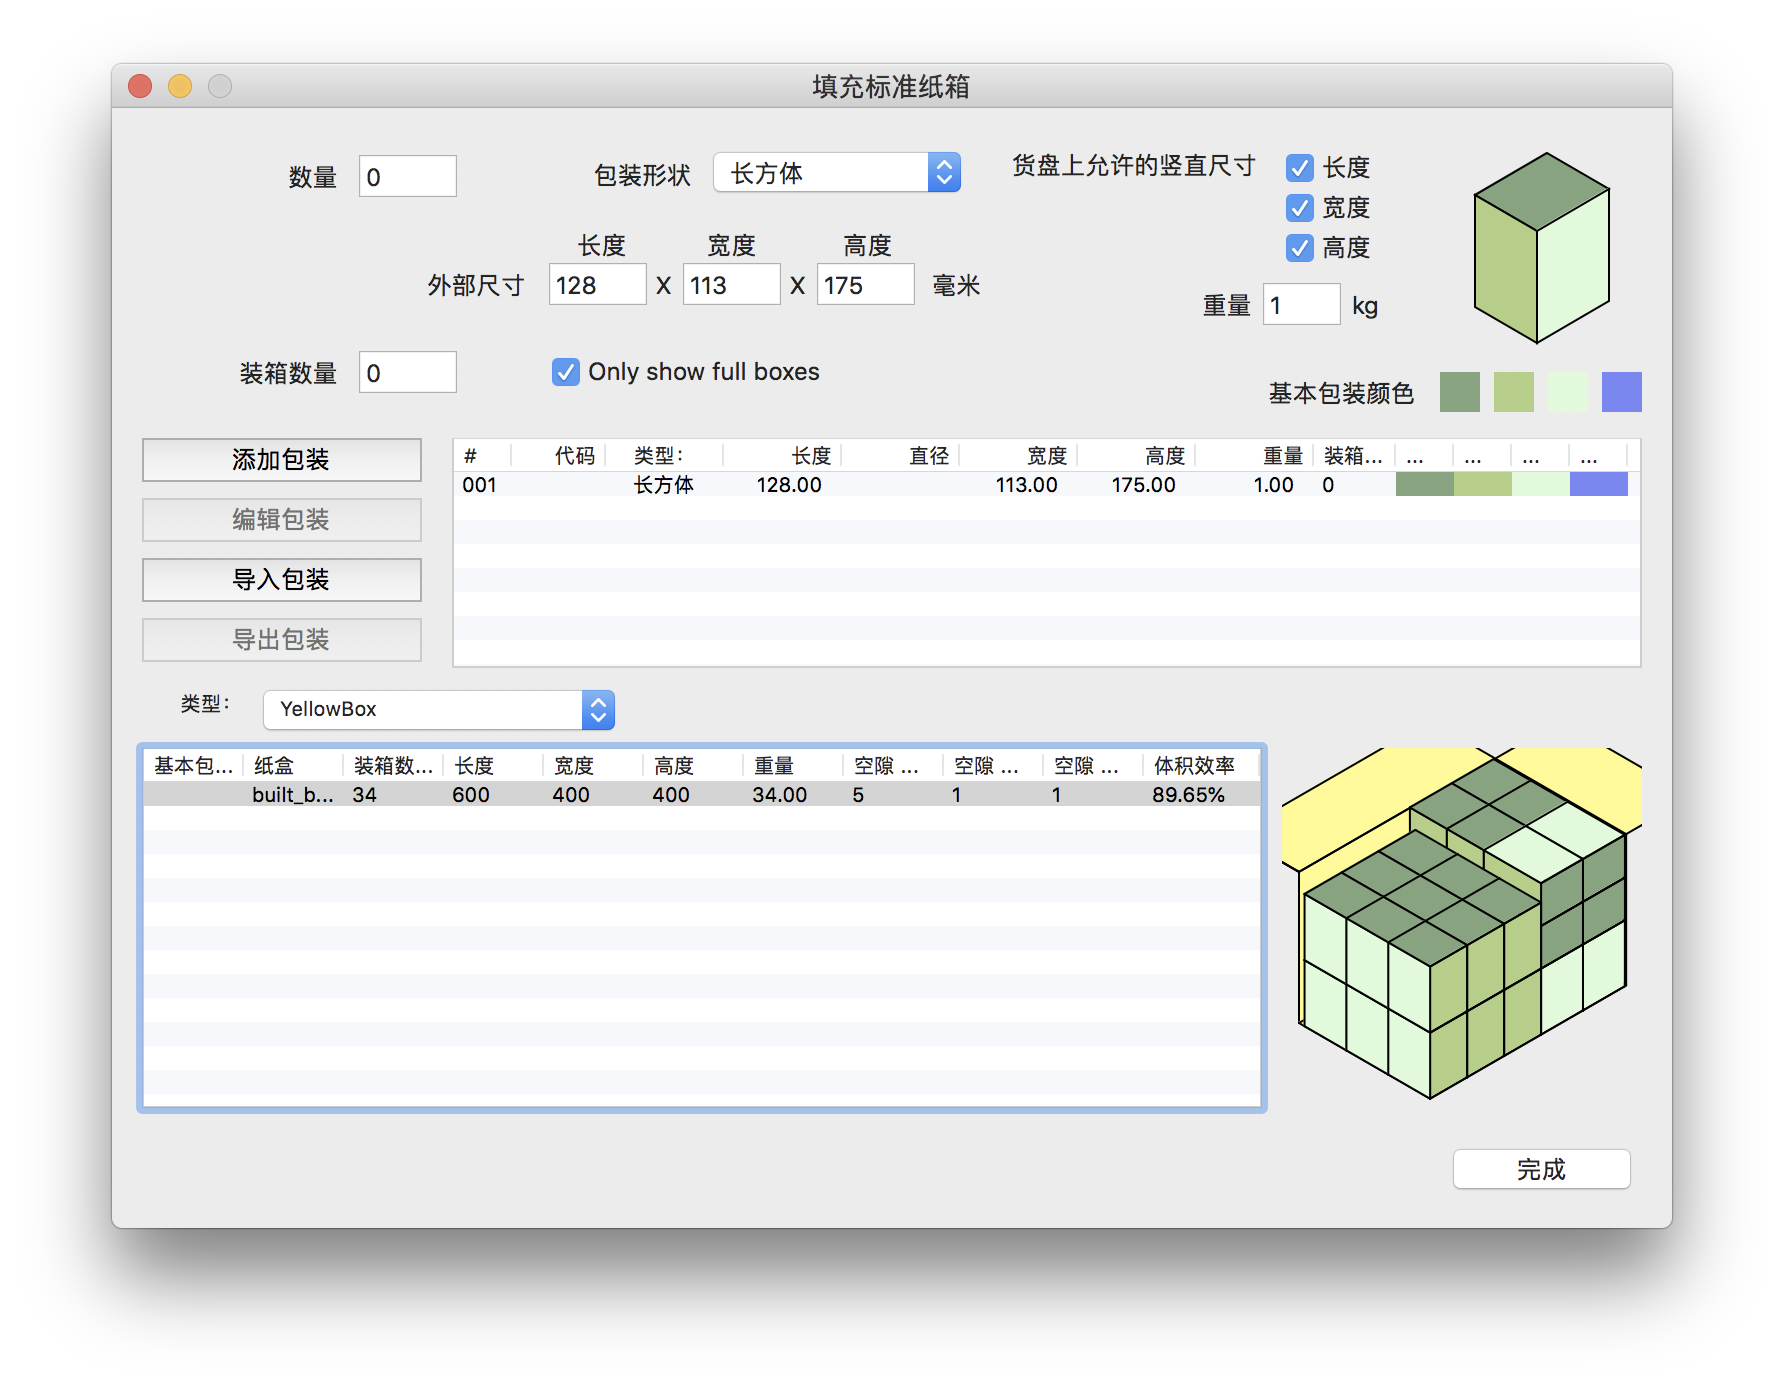The width and height of the screenshot is (1784, 1388).
Task: Uncheck the 高度 vertical dimension checkbox
Action: (1299, 248)
